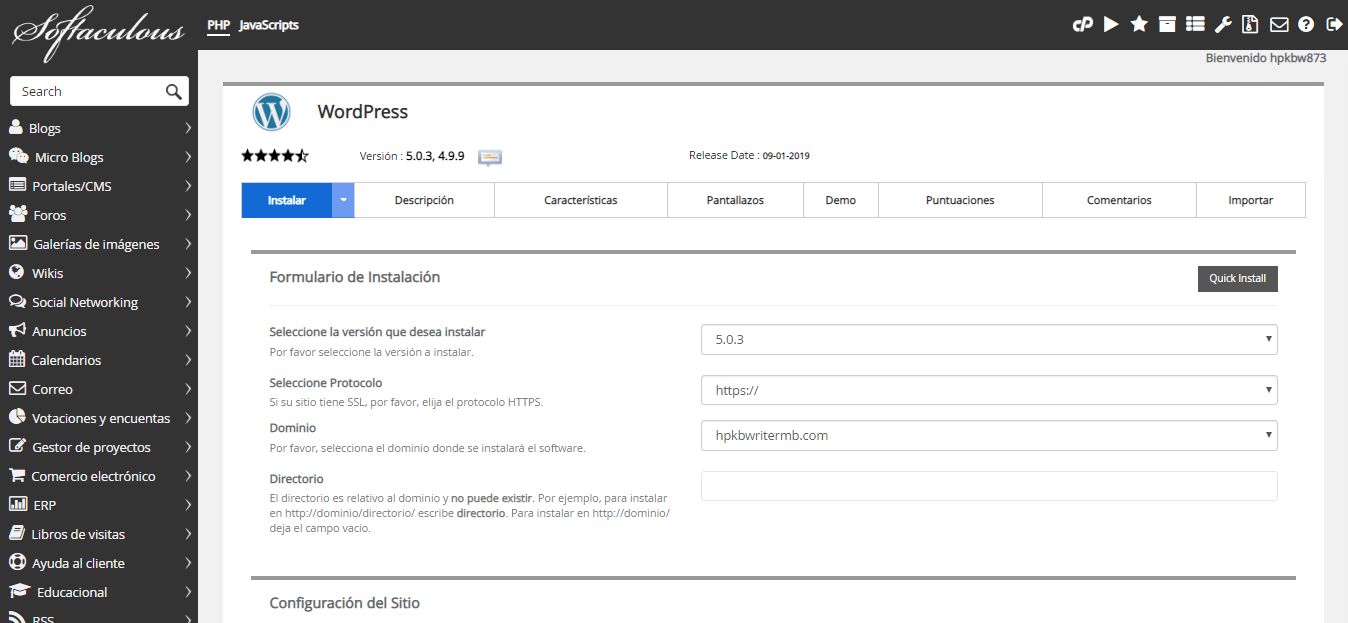Switch to the Comentarios tab
The image size is (1348, 623).
(x=1119, y=200)
